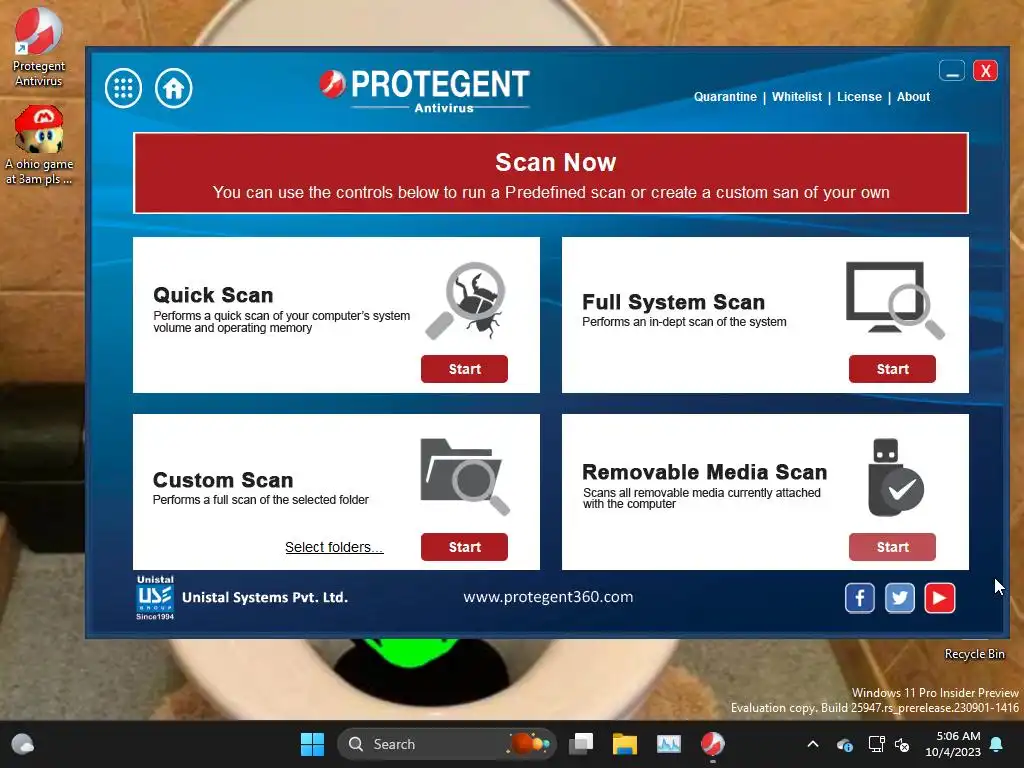
Task: Click the Quick Scan title text
Action: 213,295
